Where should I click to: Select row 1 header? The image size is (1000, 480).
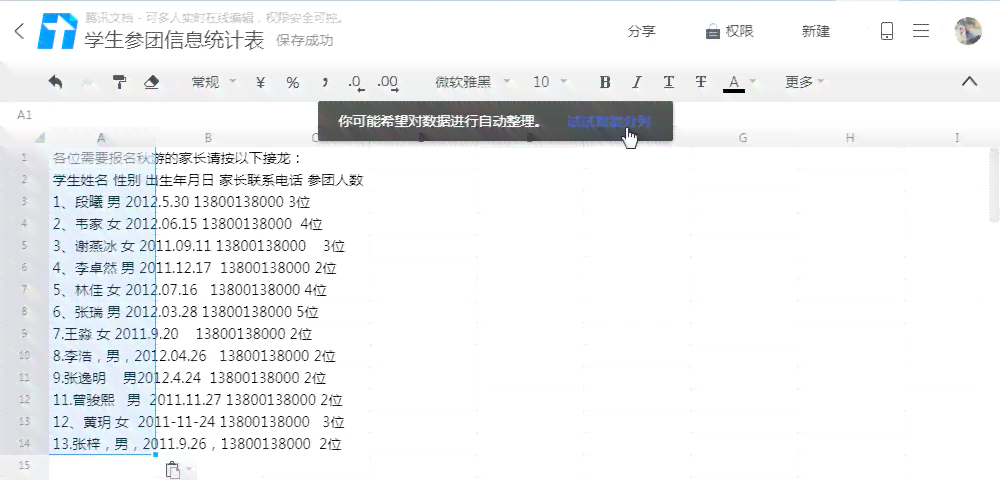pos(24,158)
